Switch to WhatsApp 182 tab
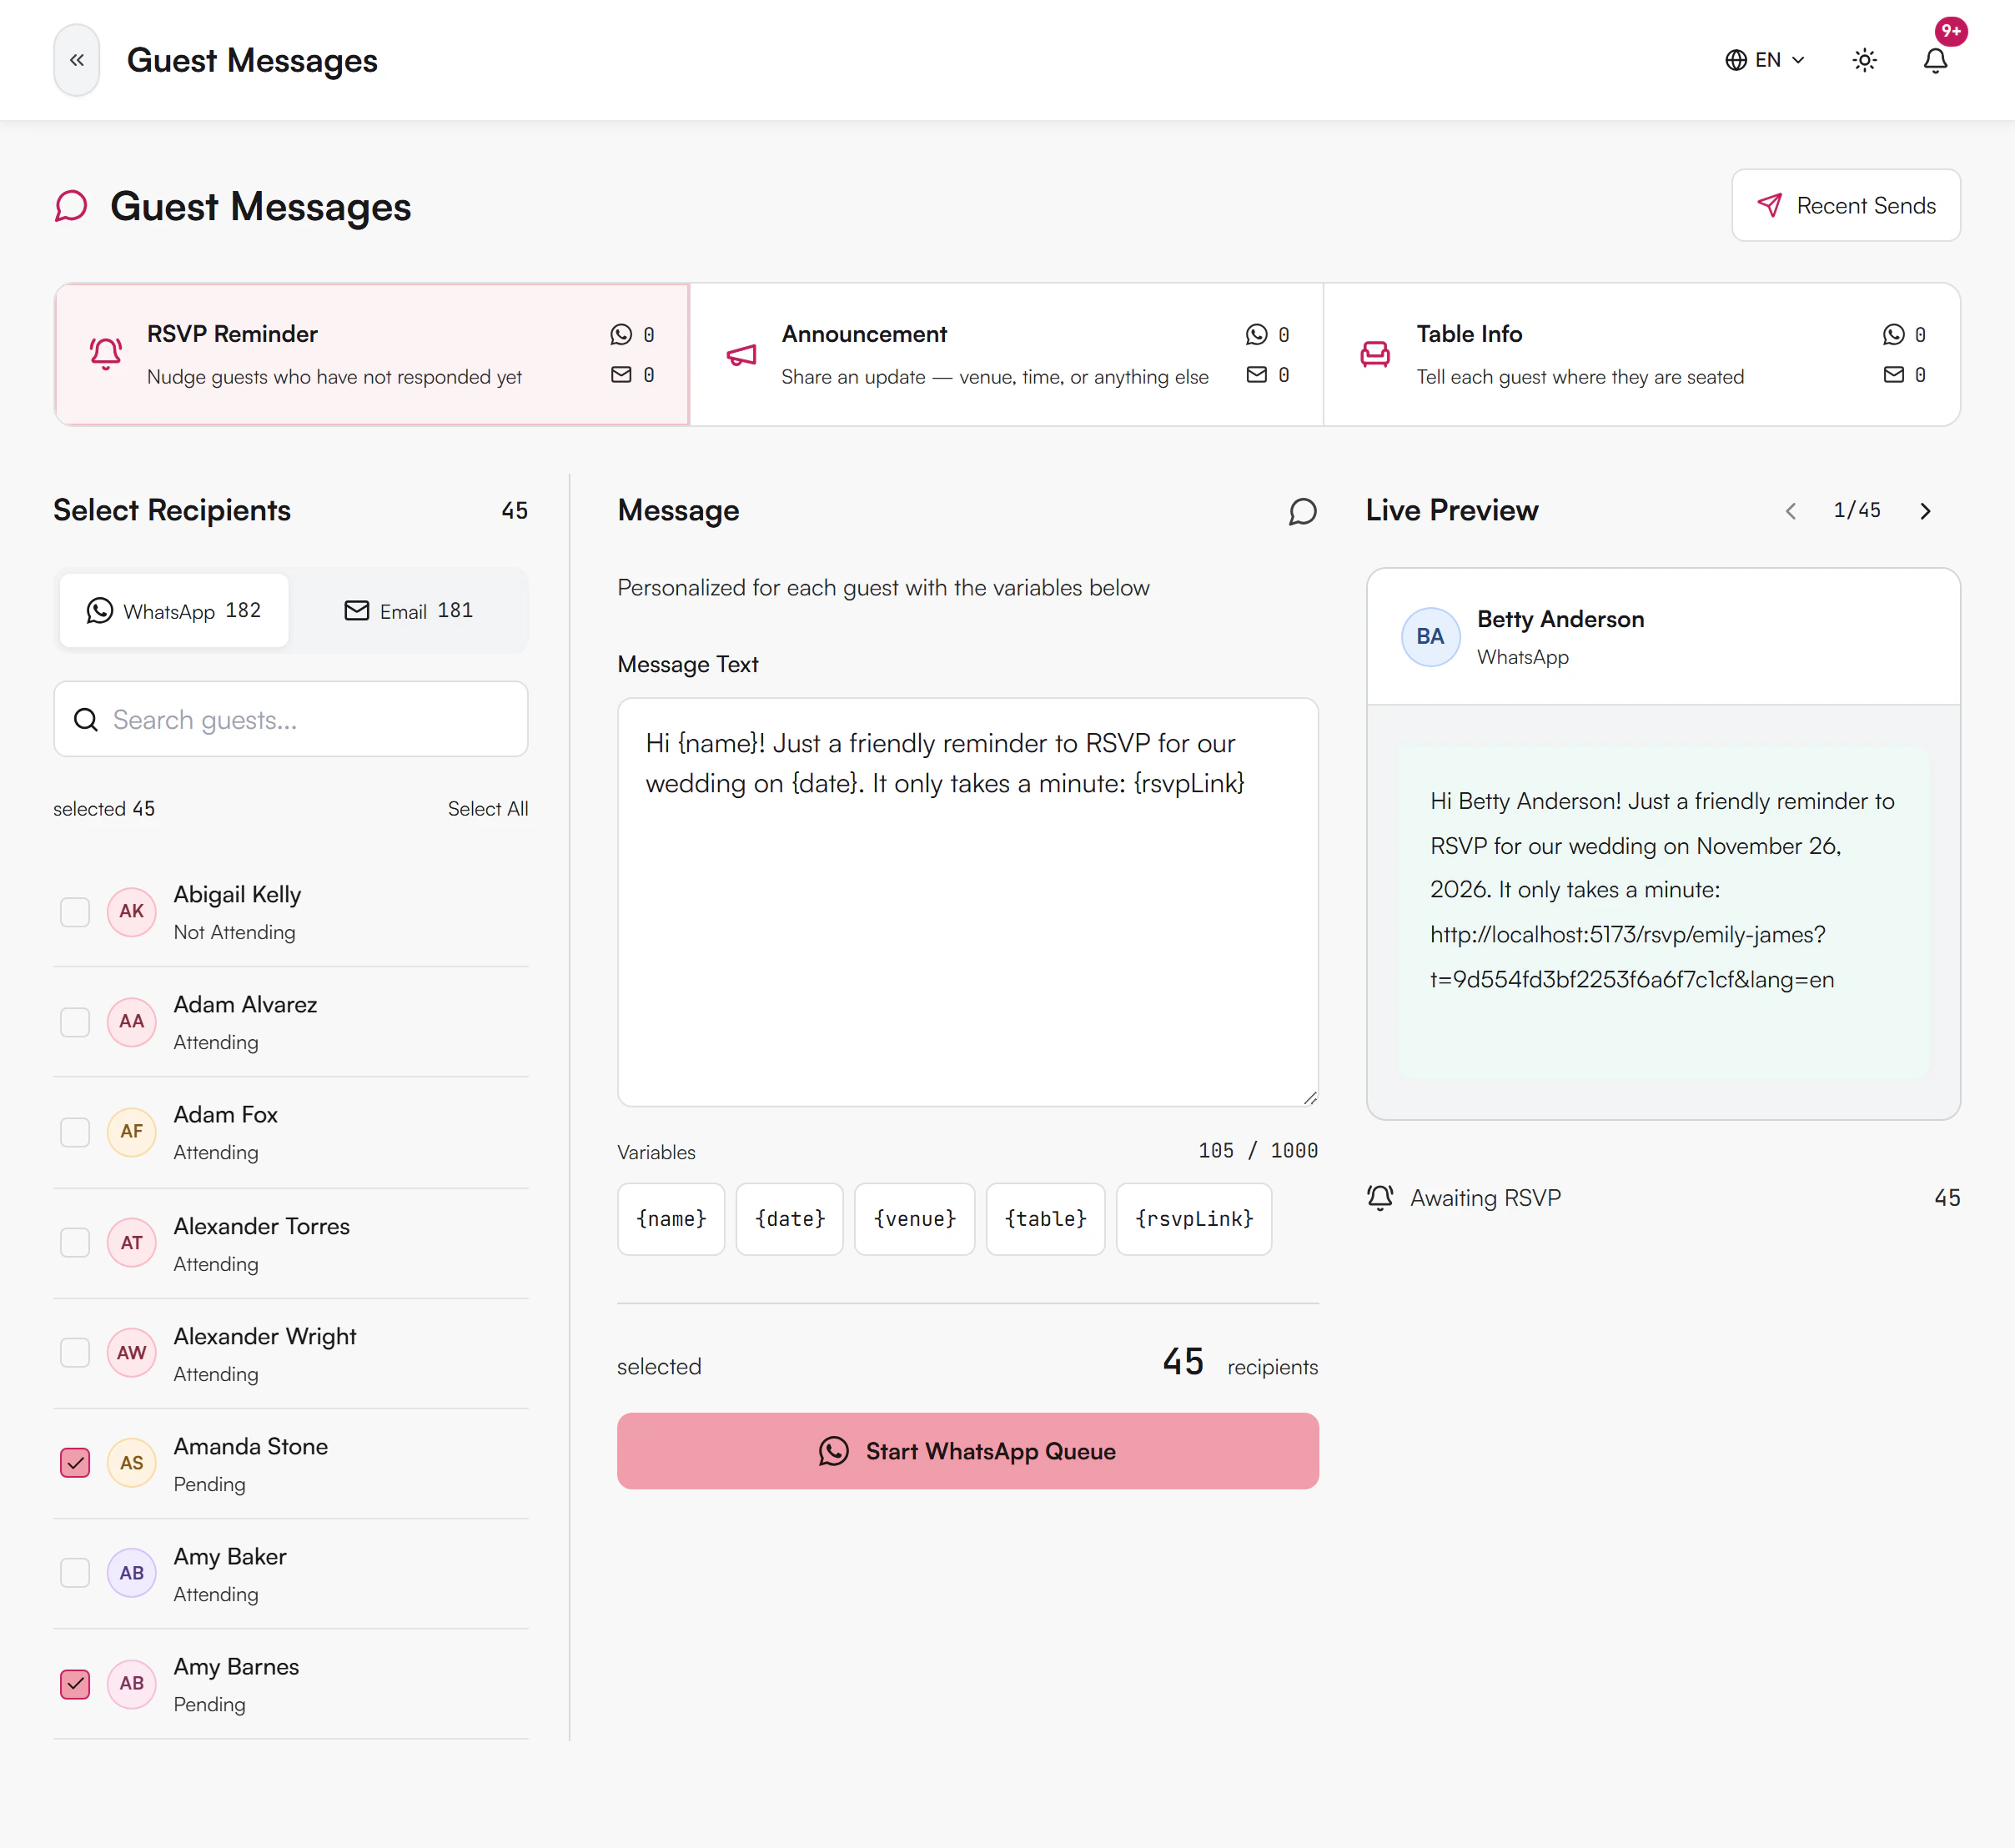Screen dimensions: 2015x1848 (174, 610)
